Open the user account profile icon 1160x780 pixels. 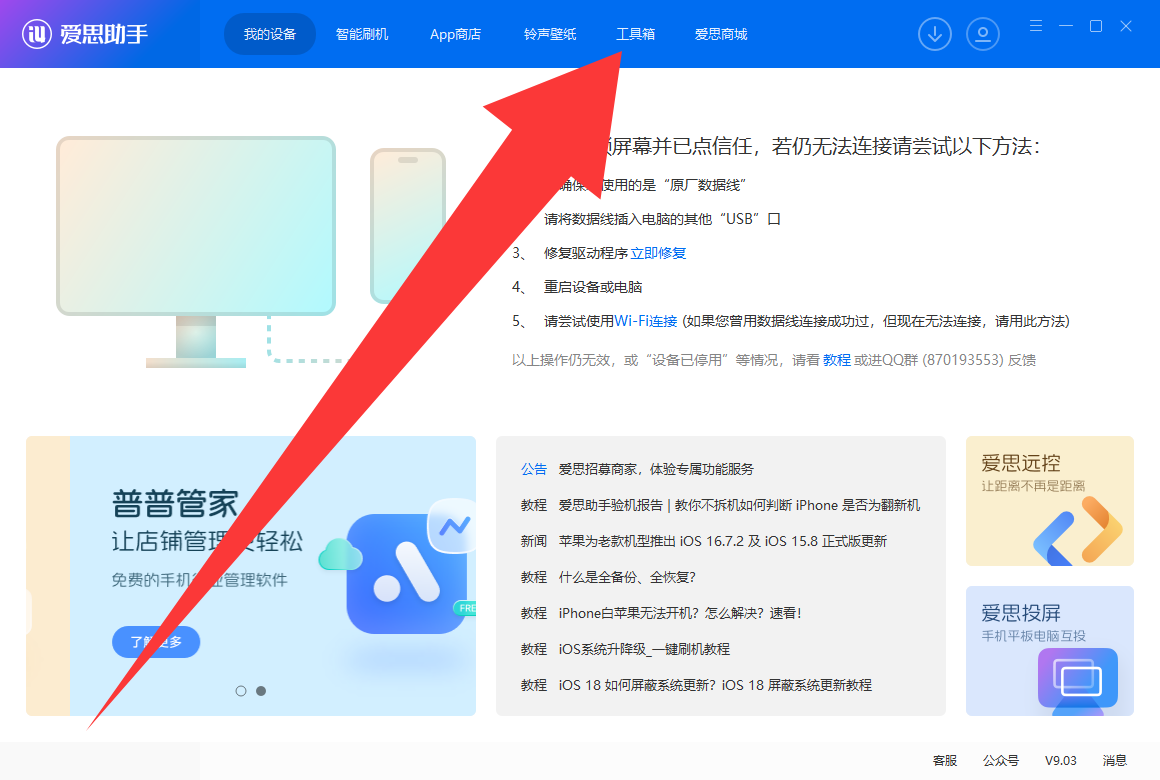coord(982,34)
